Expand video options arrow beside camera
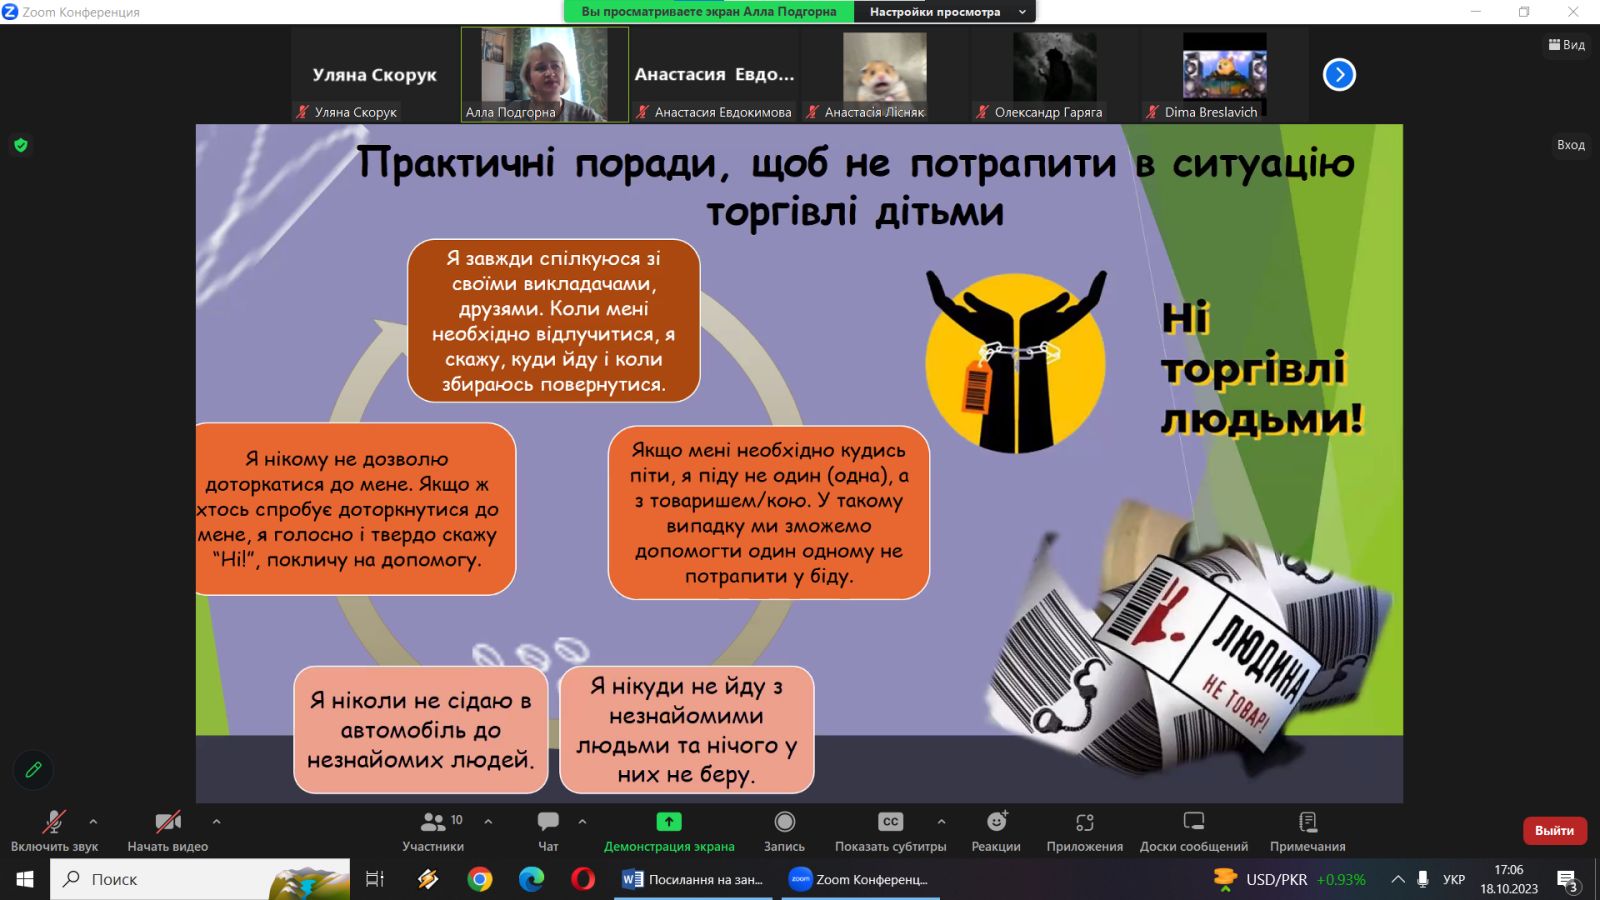 216,822
